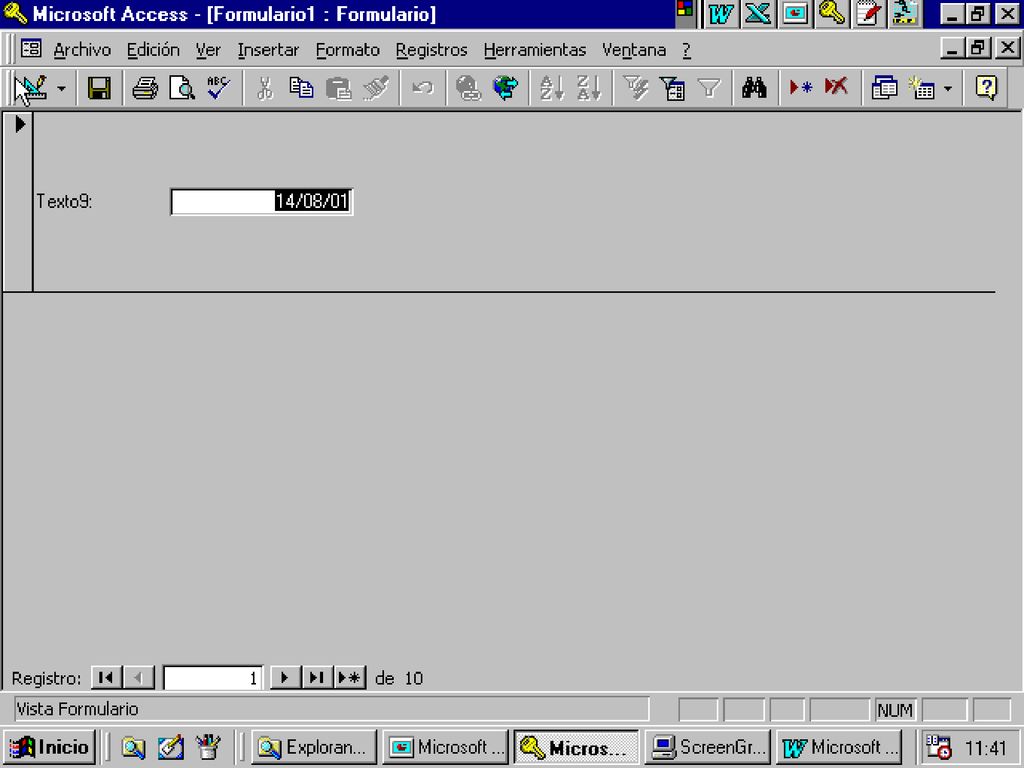Print the form using the printer icon
The width and height of the screenshot is (1024, 768).
click(144, 88)
